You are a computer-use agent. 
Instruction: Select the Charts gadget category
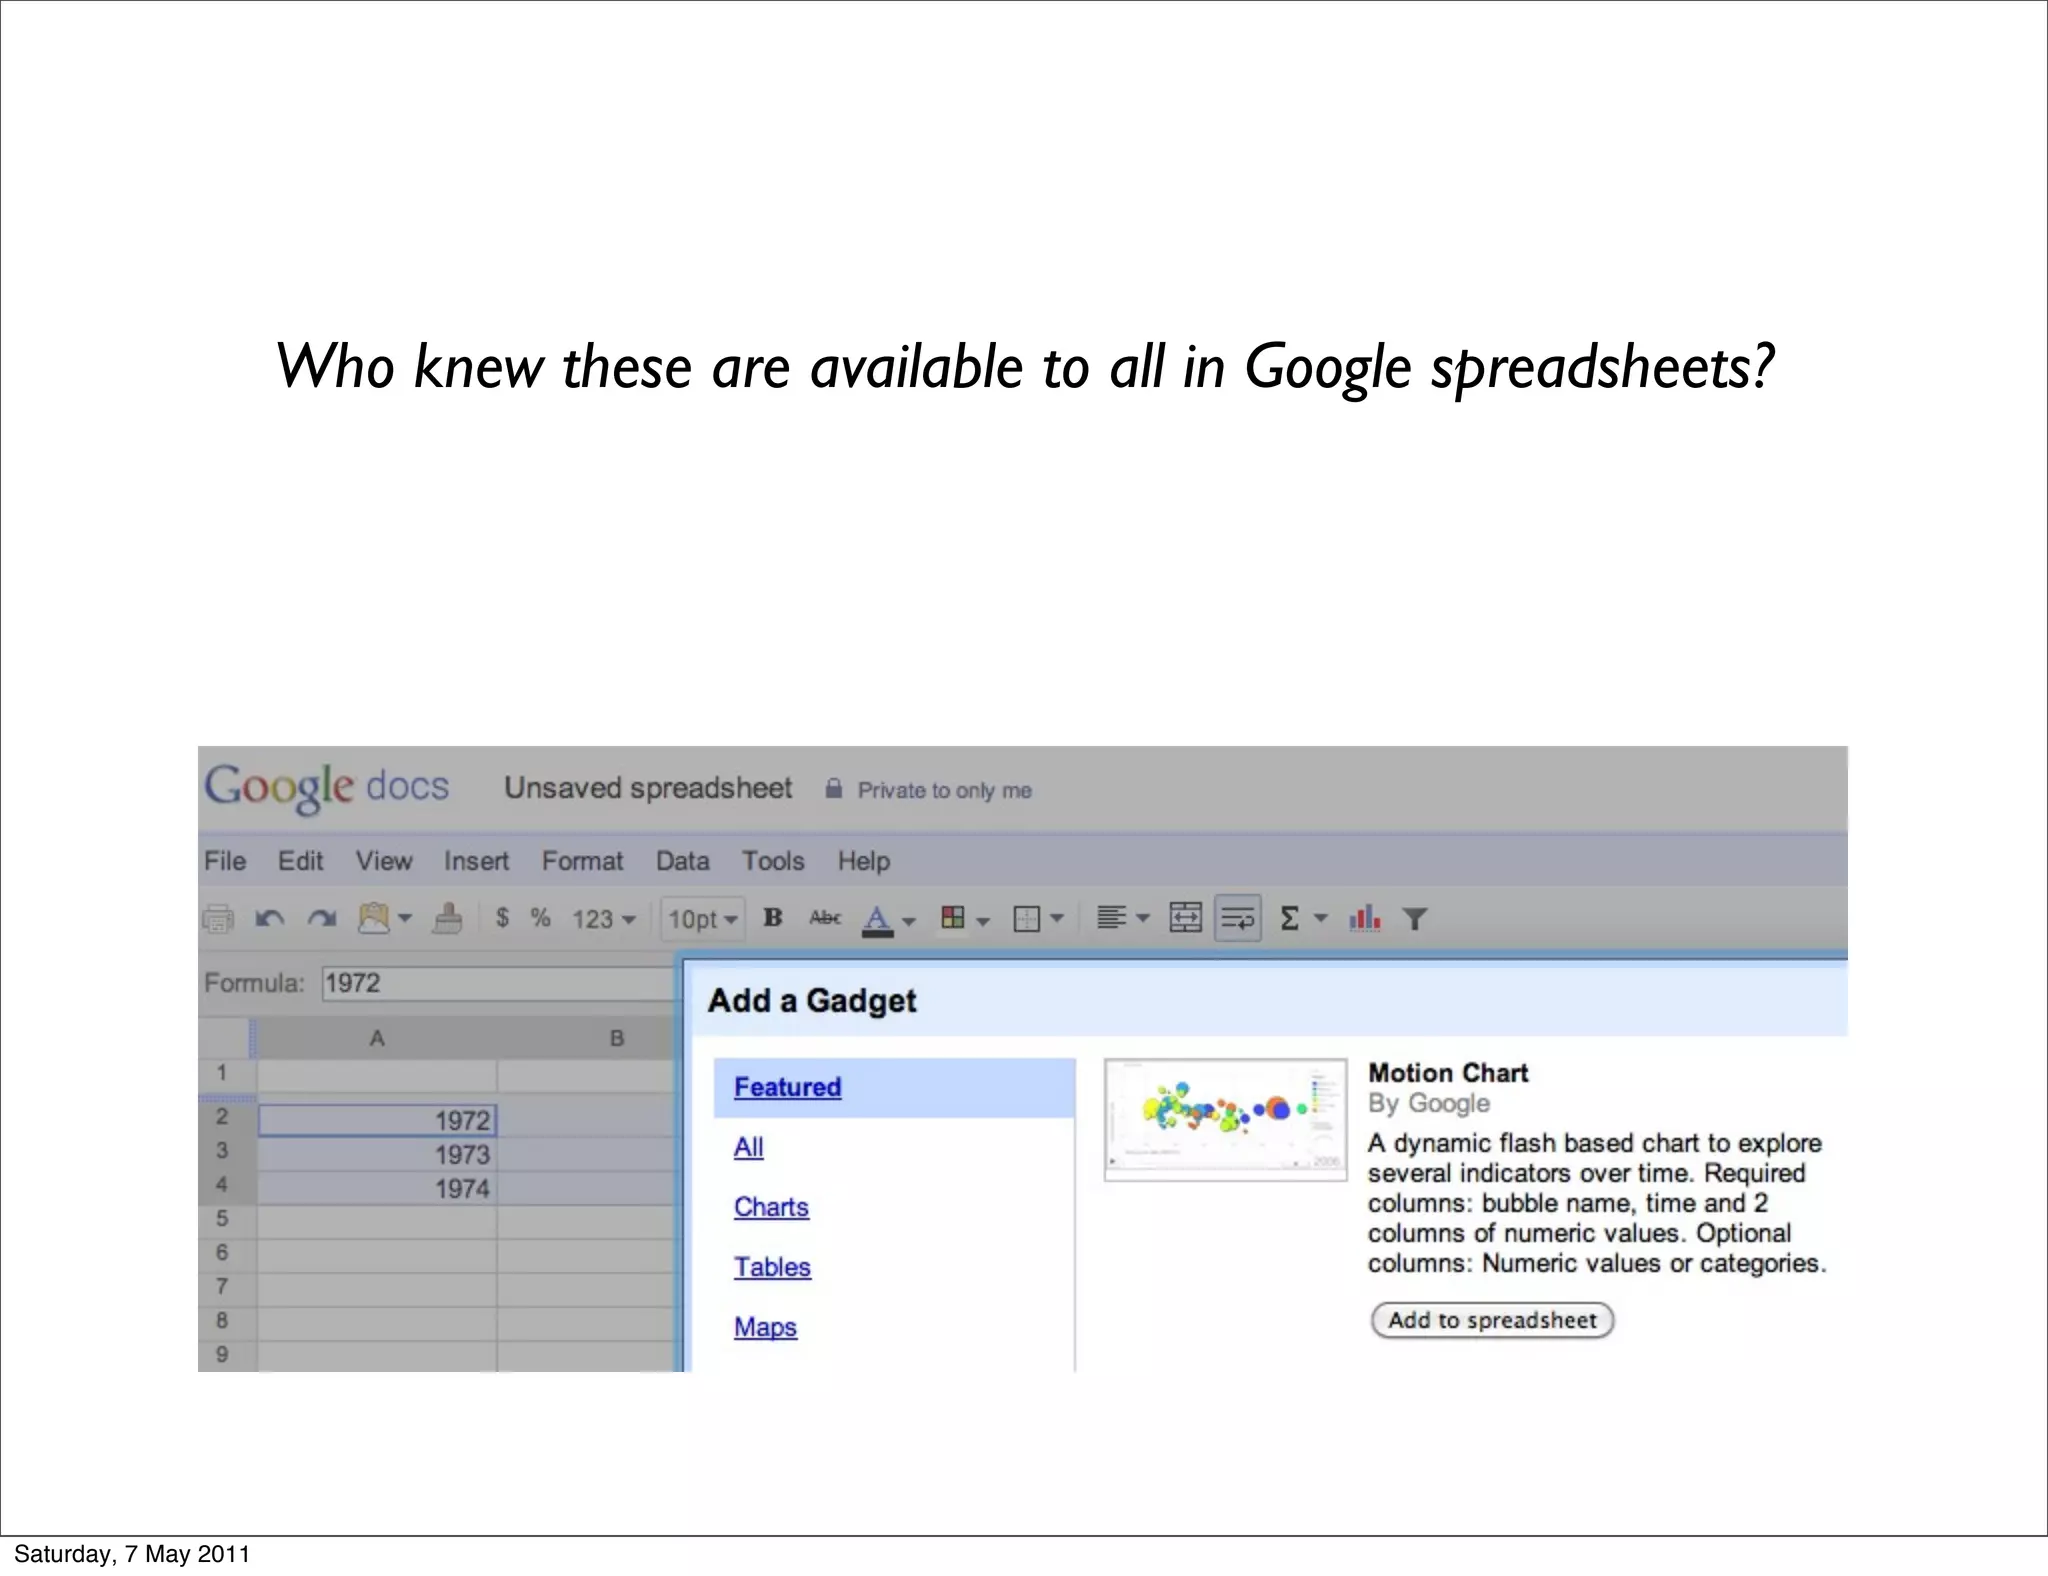point(771,1207)
